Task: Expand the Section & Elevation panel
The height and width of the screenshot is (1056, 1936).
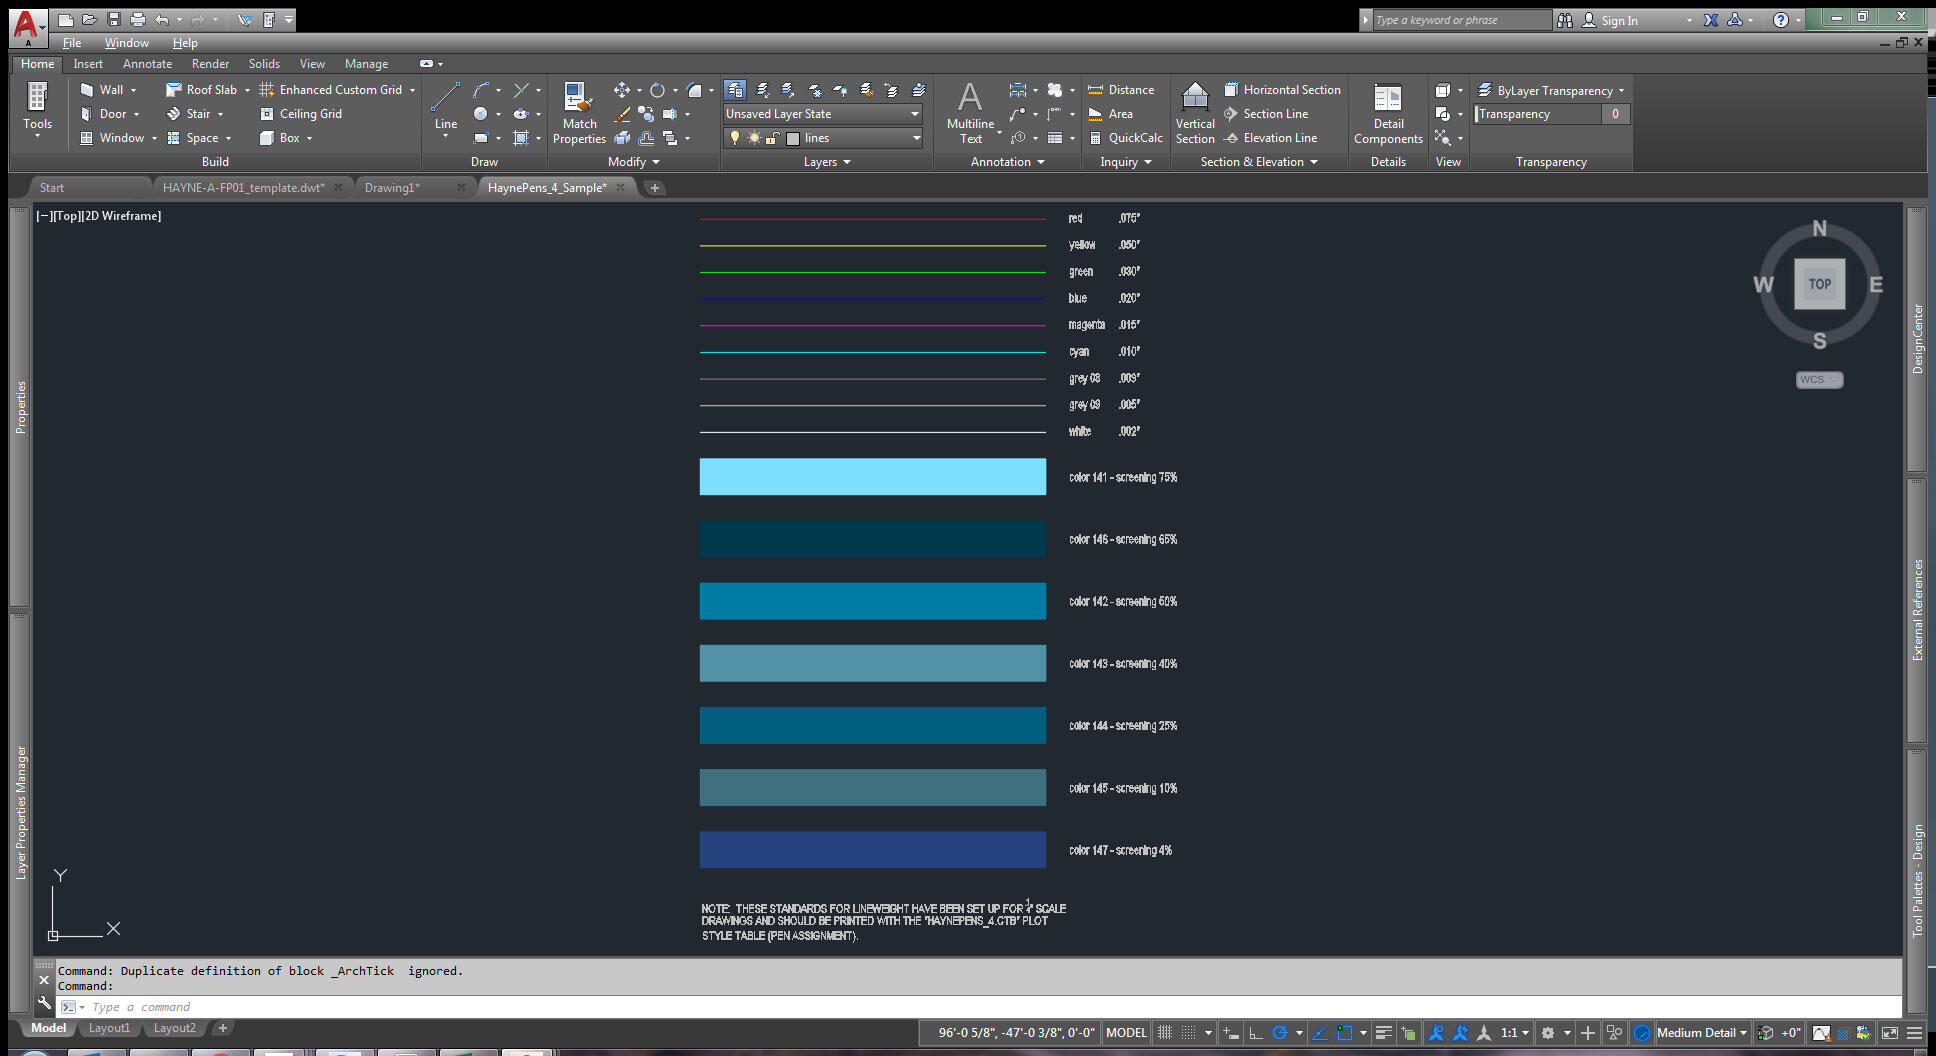Action: coord(1259,162)
